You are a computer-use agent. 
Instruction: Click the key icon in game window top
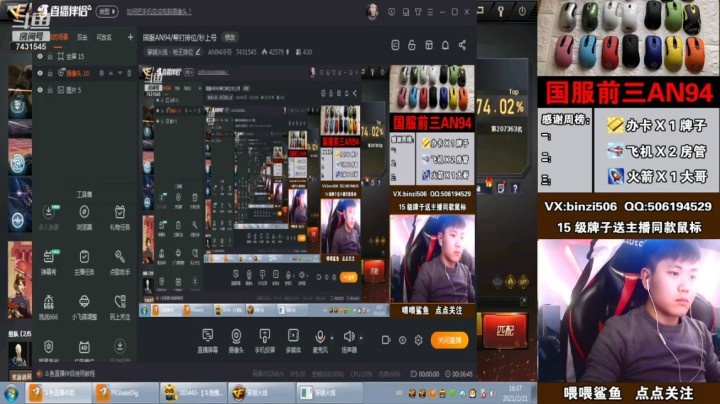[x=501, y=11]
